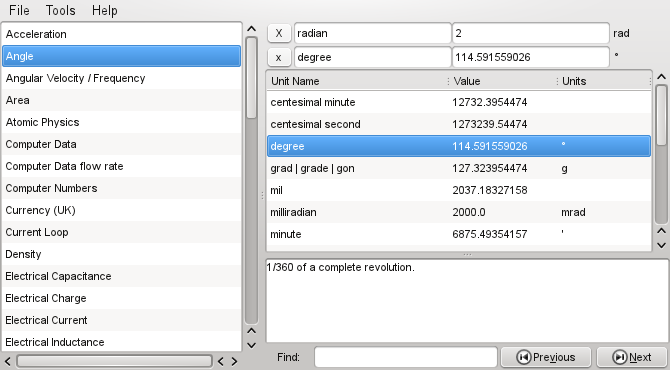The height and width of the screenshot is (370, 670).
Task: Select centesimal second row
Action: [x=459, y=124]
